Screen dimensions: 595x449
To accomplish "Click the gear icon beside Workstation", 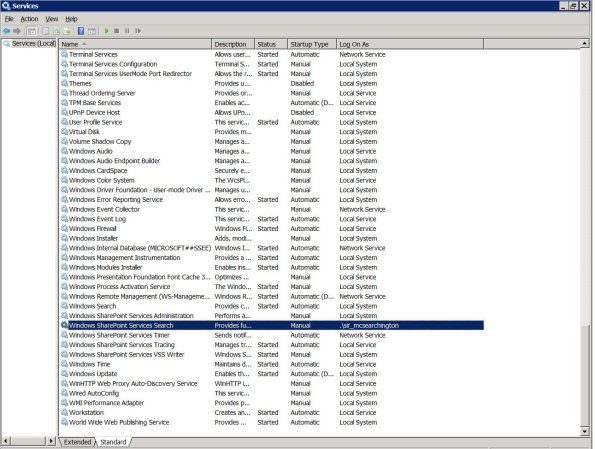I will click(65, 412).
